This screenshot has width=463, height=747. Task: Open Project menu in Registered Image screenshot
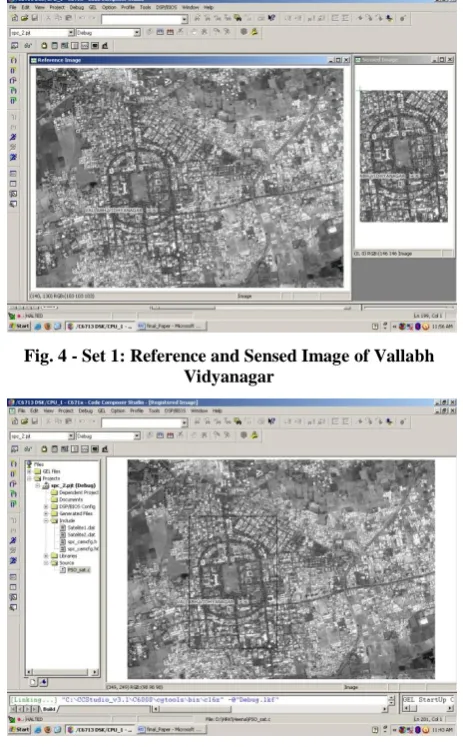65,411
